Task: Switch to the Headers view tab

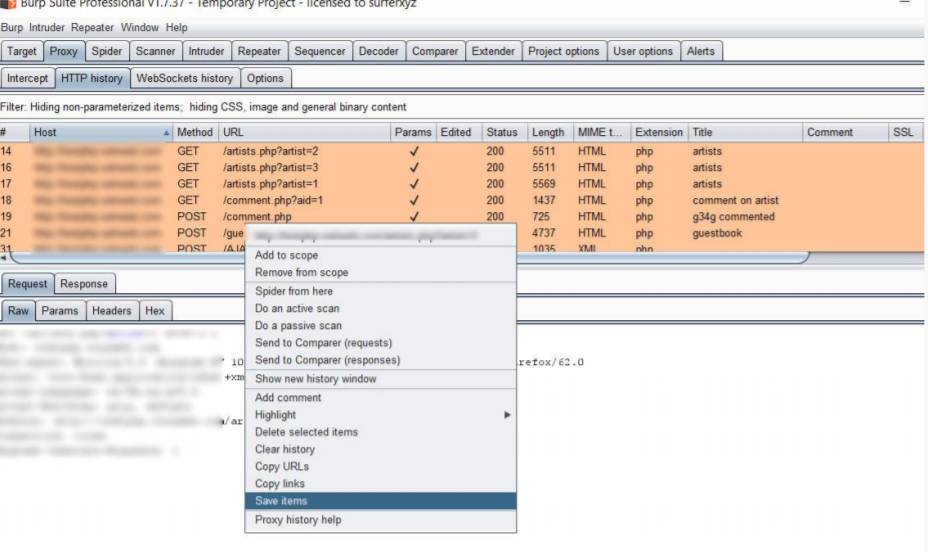Action: [112, 311]
